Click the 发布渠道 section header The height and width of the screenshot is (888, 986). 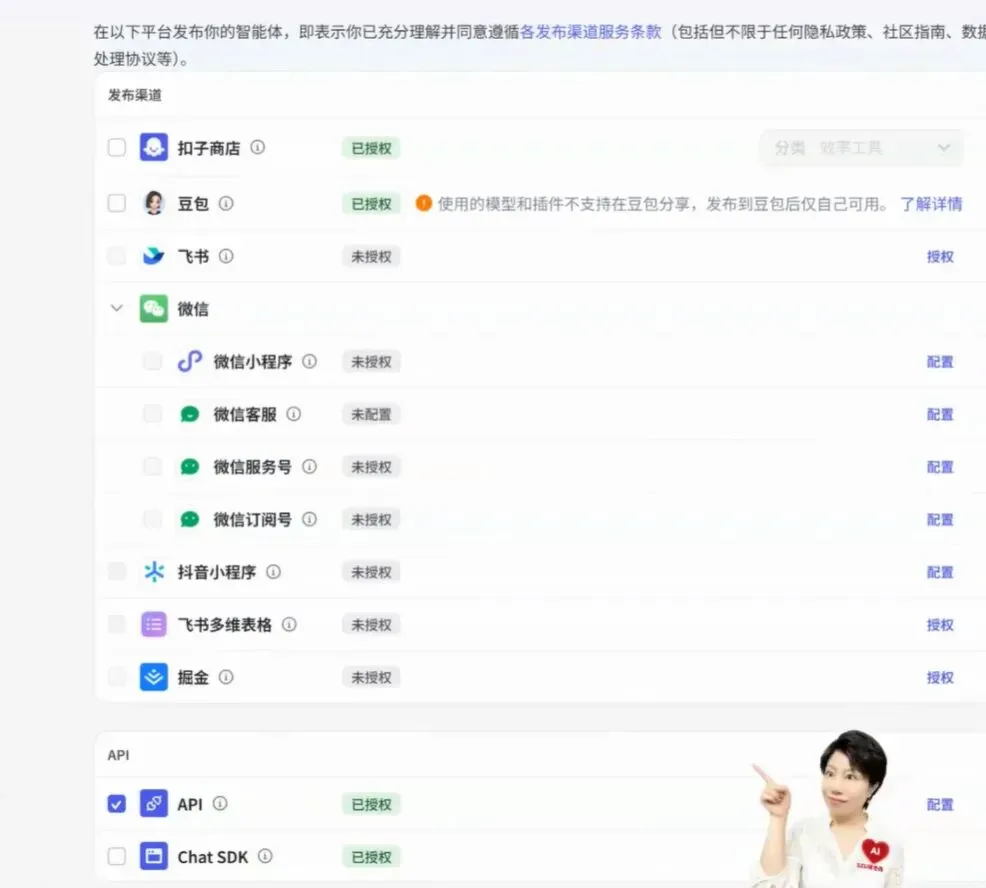point(135,95)
